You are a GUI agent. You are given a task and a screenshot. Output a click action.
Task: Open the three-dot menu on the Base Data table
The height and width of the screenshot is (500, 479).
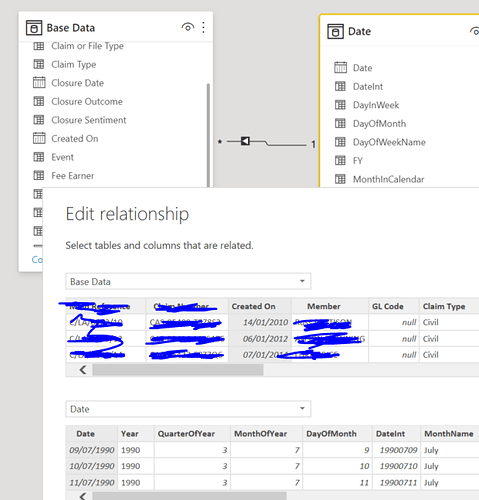203,27
